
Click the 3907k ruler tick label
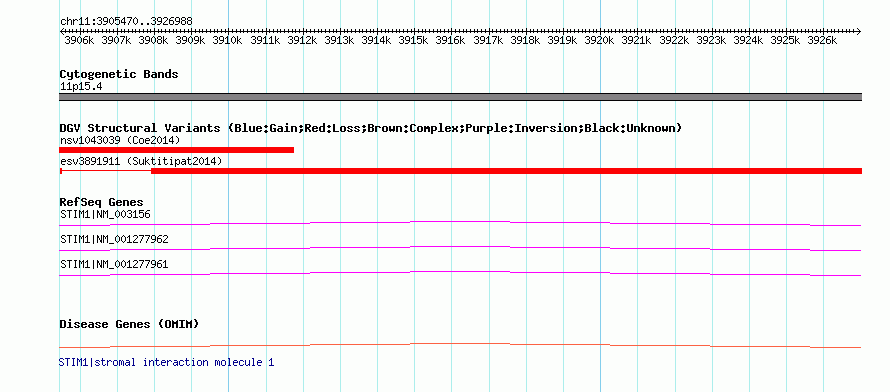[x=117, y=40]
